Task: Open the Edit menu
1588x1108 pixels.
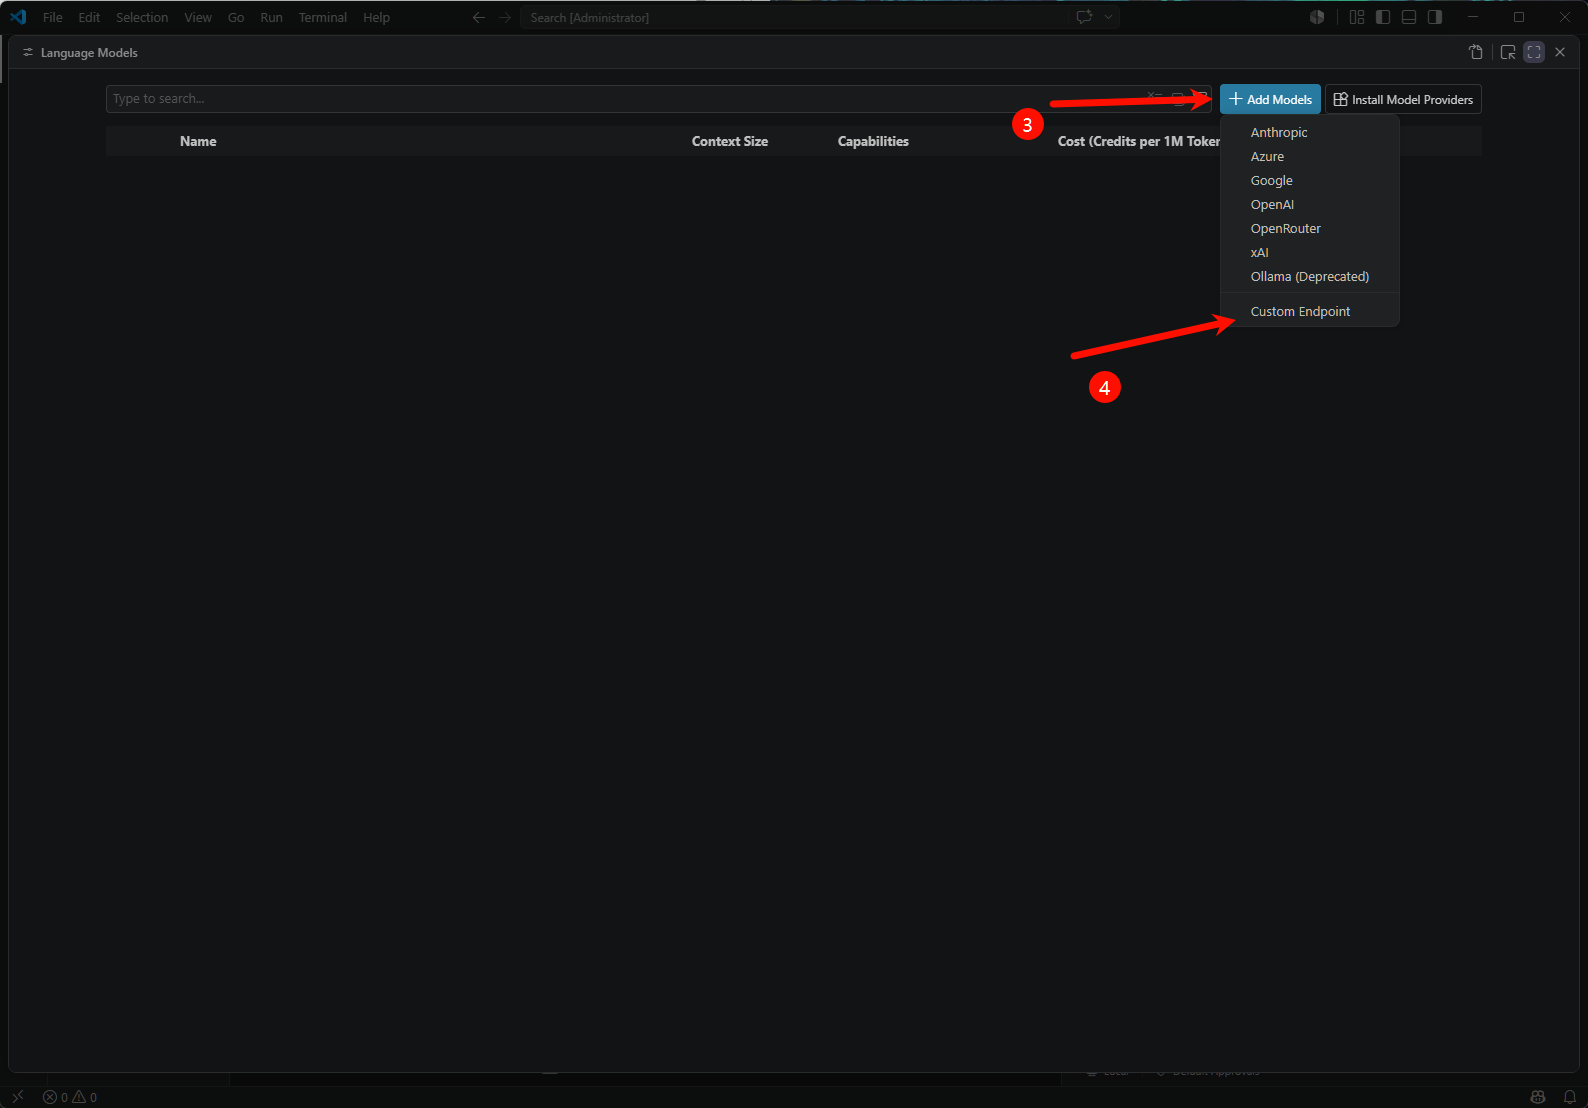Action: point(89,17)
